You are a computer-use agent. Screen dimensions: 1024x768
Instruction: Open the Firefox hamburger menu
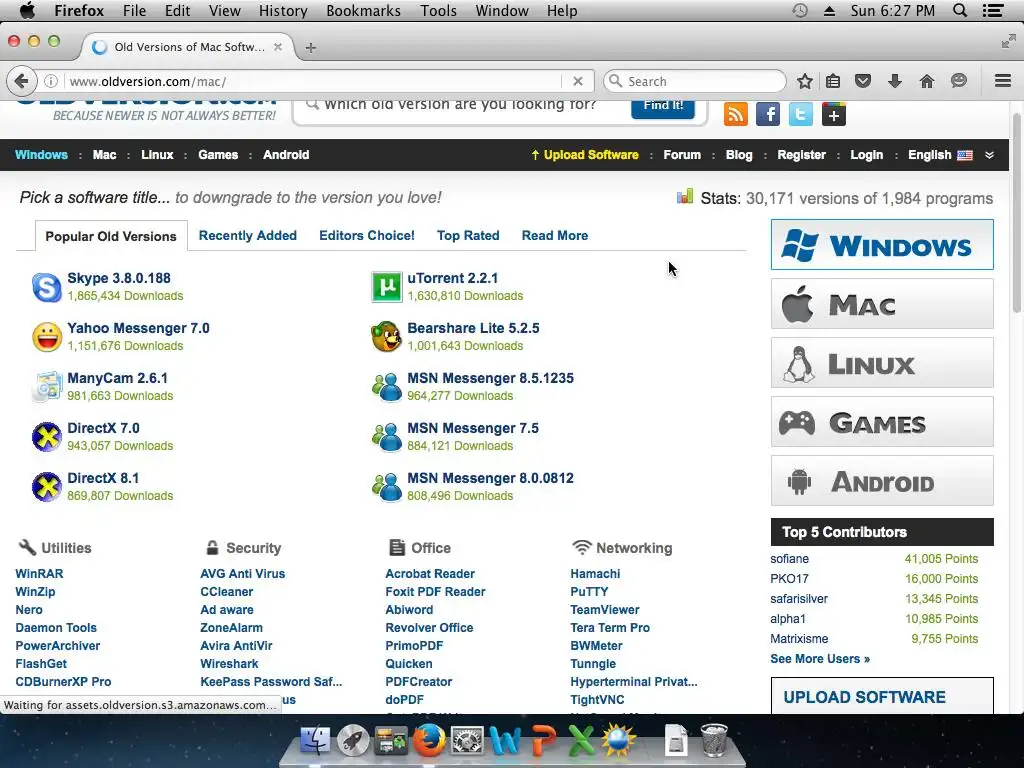pyautogui.click(x=1003, y=81)
